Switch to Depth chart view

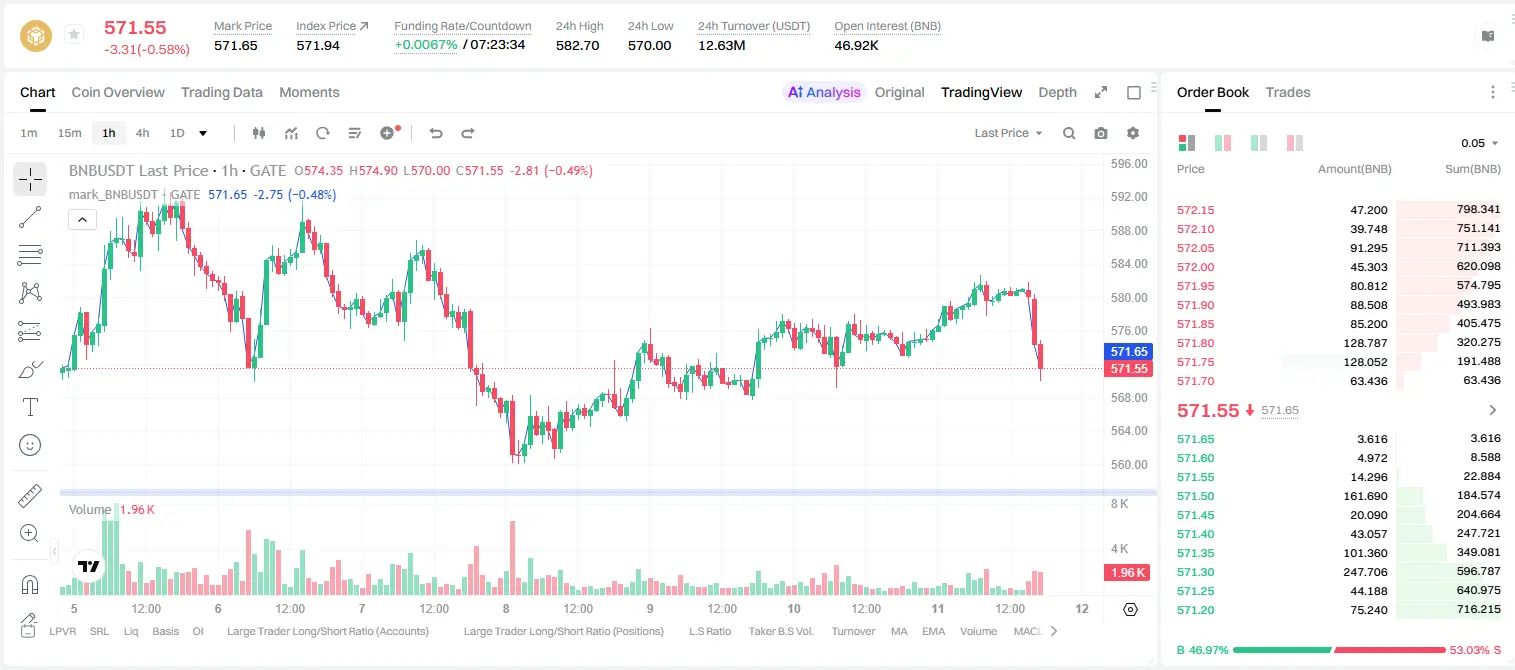(x=1057, y=92)
